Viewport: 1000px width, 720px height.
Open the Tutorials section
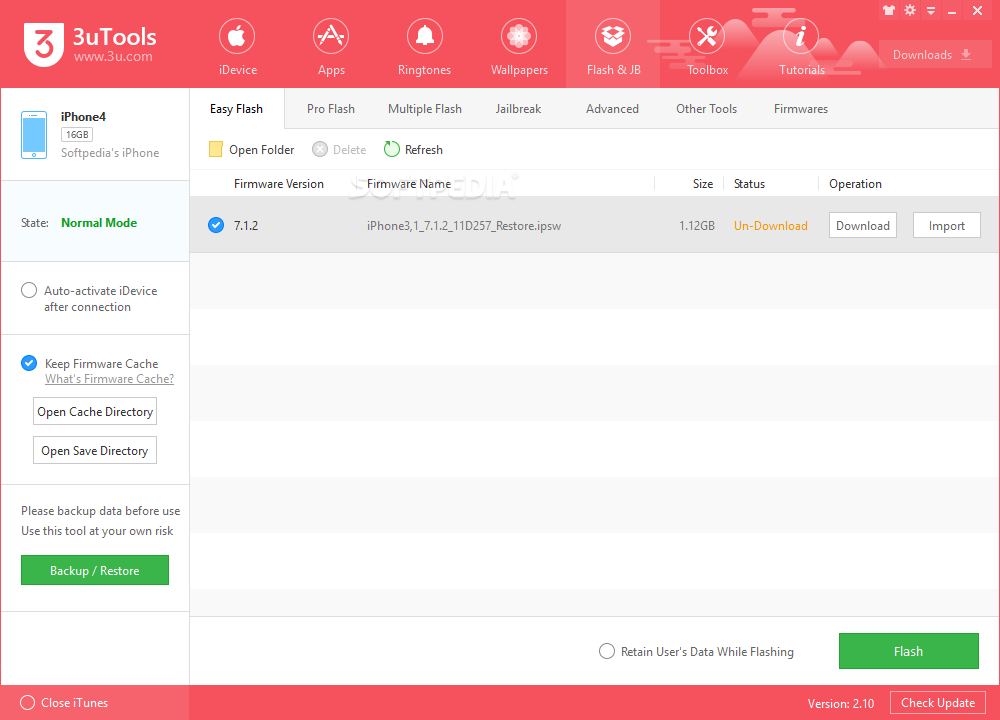pos(801,47)
